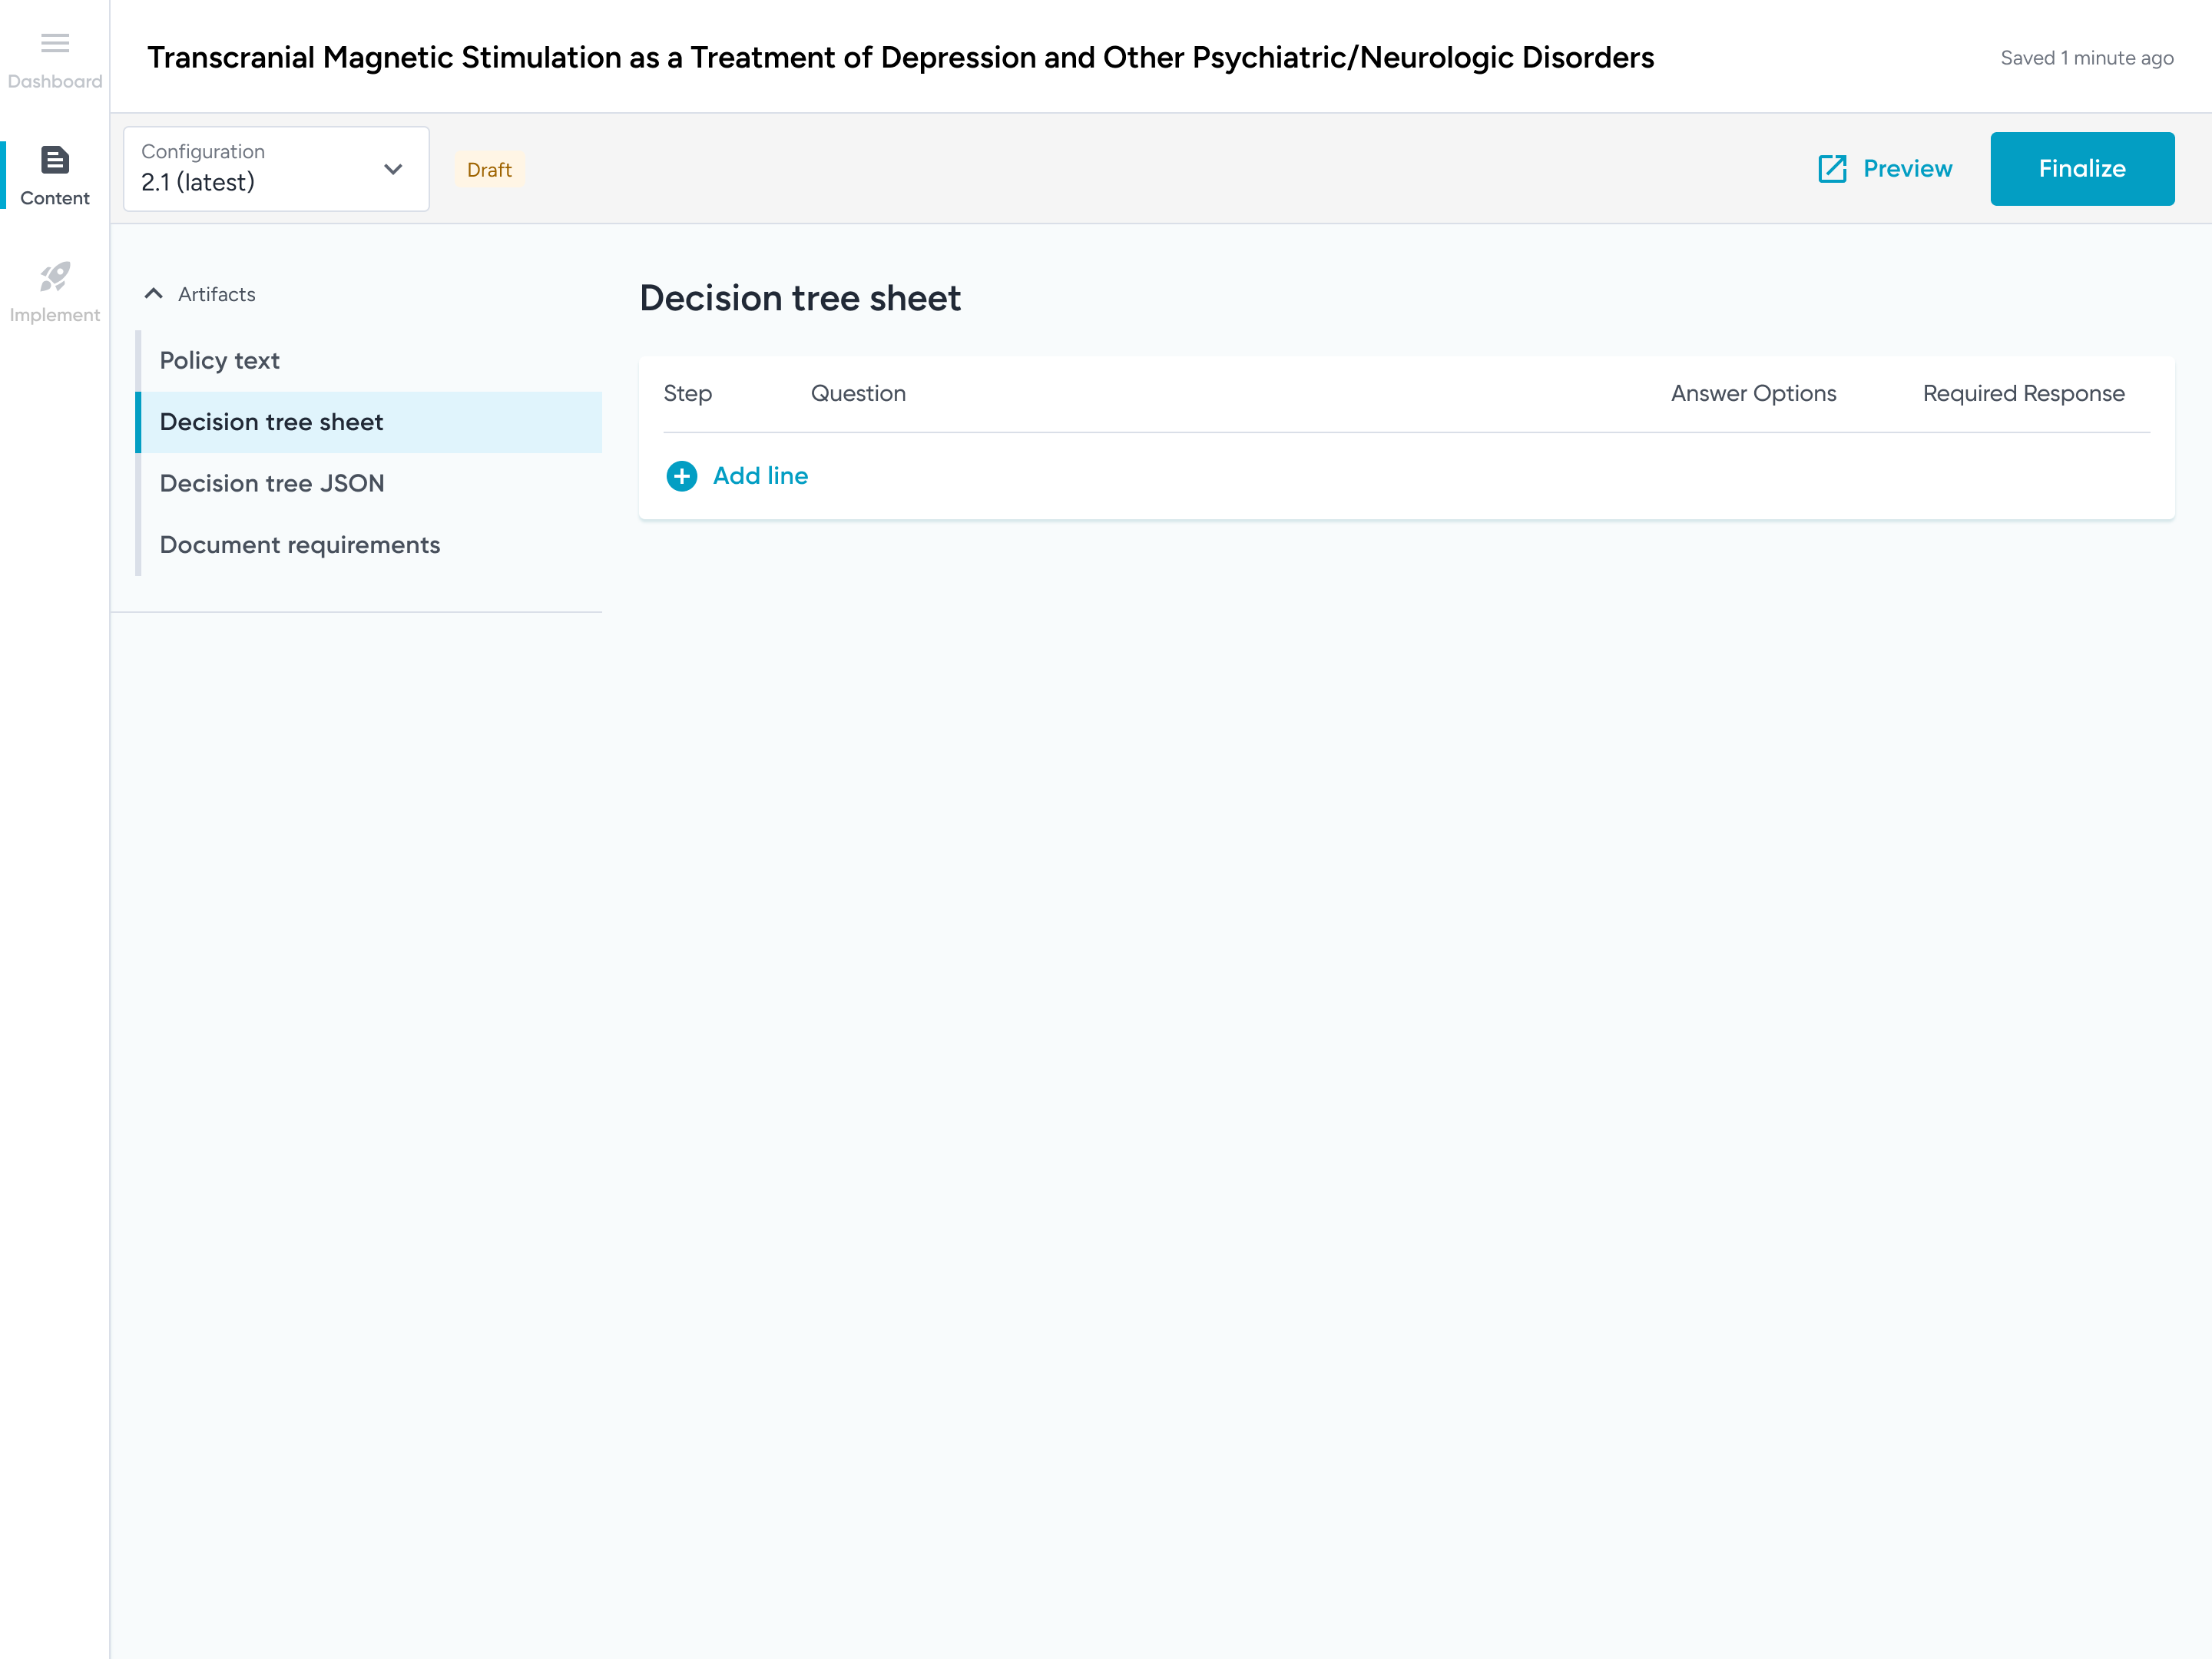This screenshot has height=1659, width=2212.
Task: Click the Implement label in sidebar
Action: (x=55, y=315)
